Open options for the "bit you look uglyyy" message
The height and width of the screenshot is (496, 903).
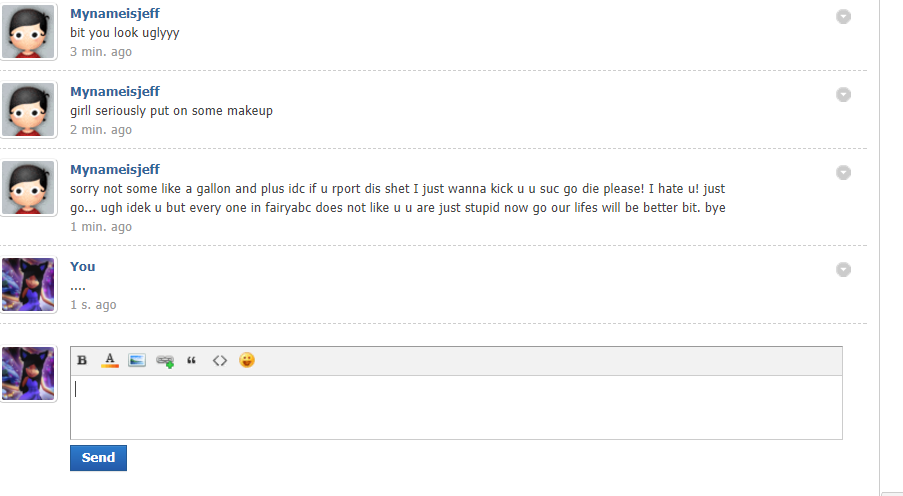tap(843, 17)
